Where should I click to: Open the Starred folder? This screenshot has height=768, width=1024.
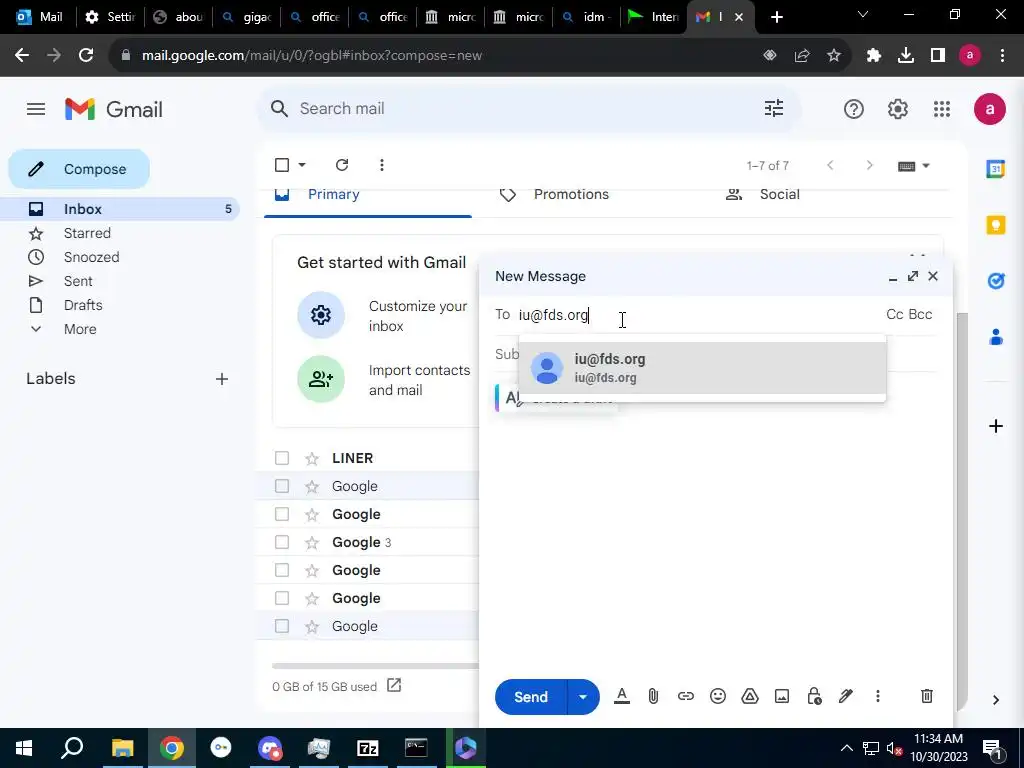87,233
